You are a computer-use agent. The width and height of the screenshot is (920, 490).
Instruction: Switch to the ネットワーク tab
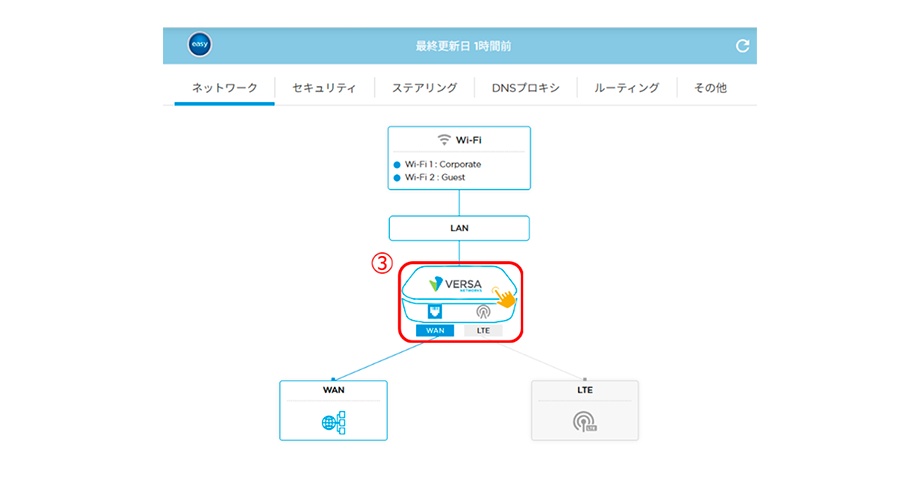[x=224, y=88]
